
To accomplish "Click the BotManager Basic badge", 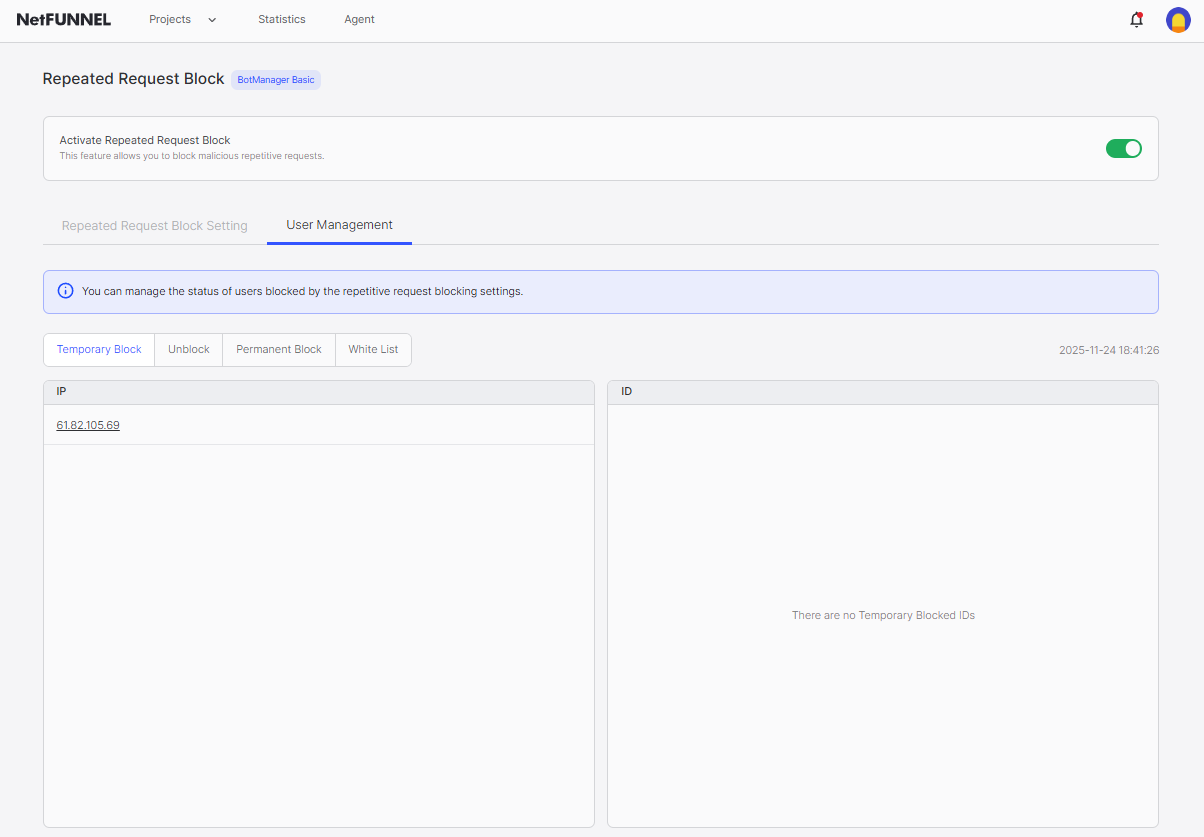I will [276, 80].
